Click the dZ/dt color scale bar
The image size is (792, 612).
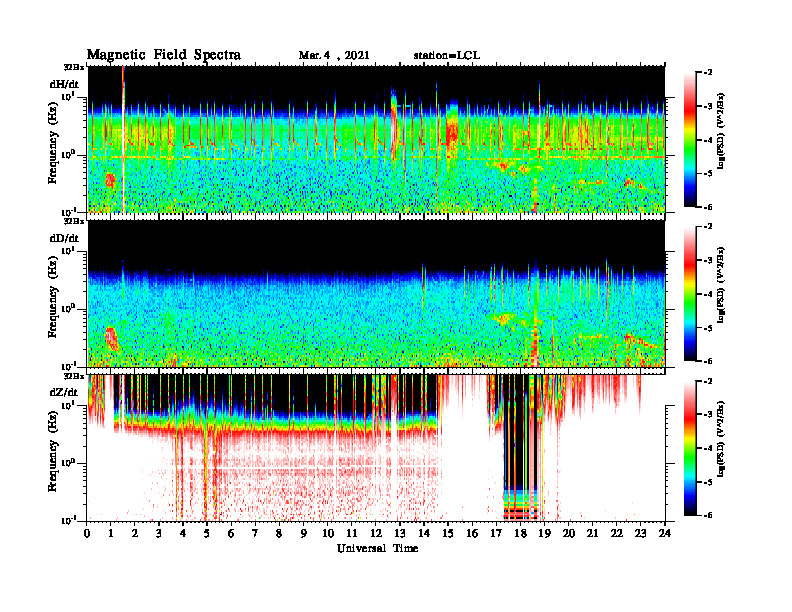tap(690, 448)
